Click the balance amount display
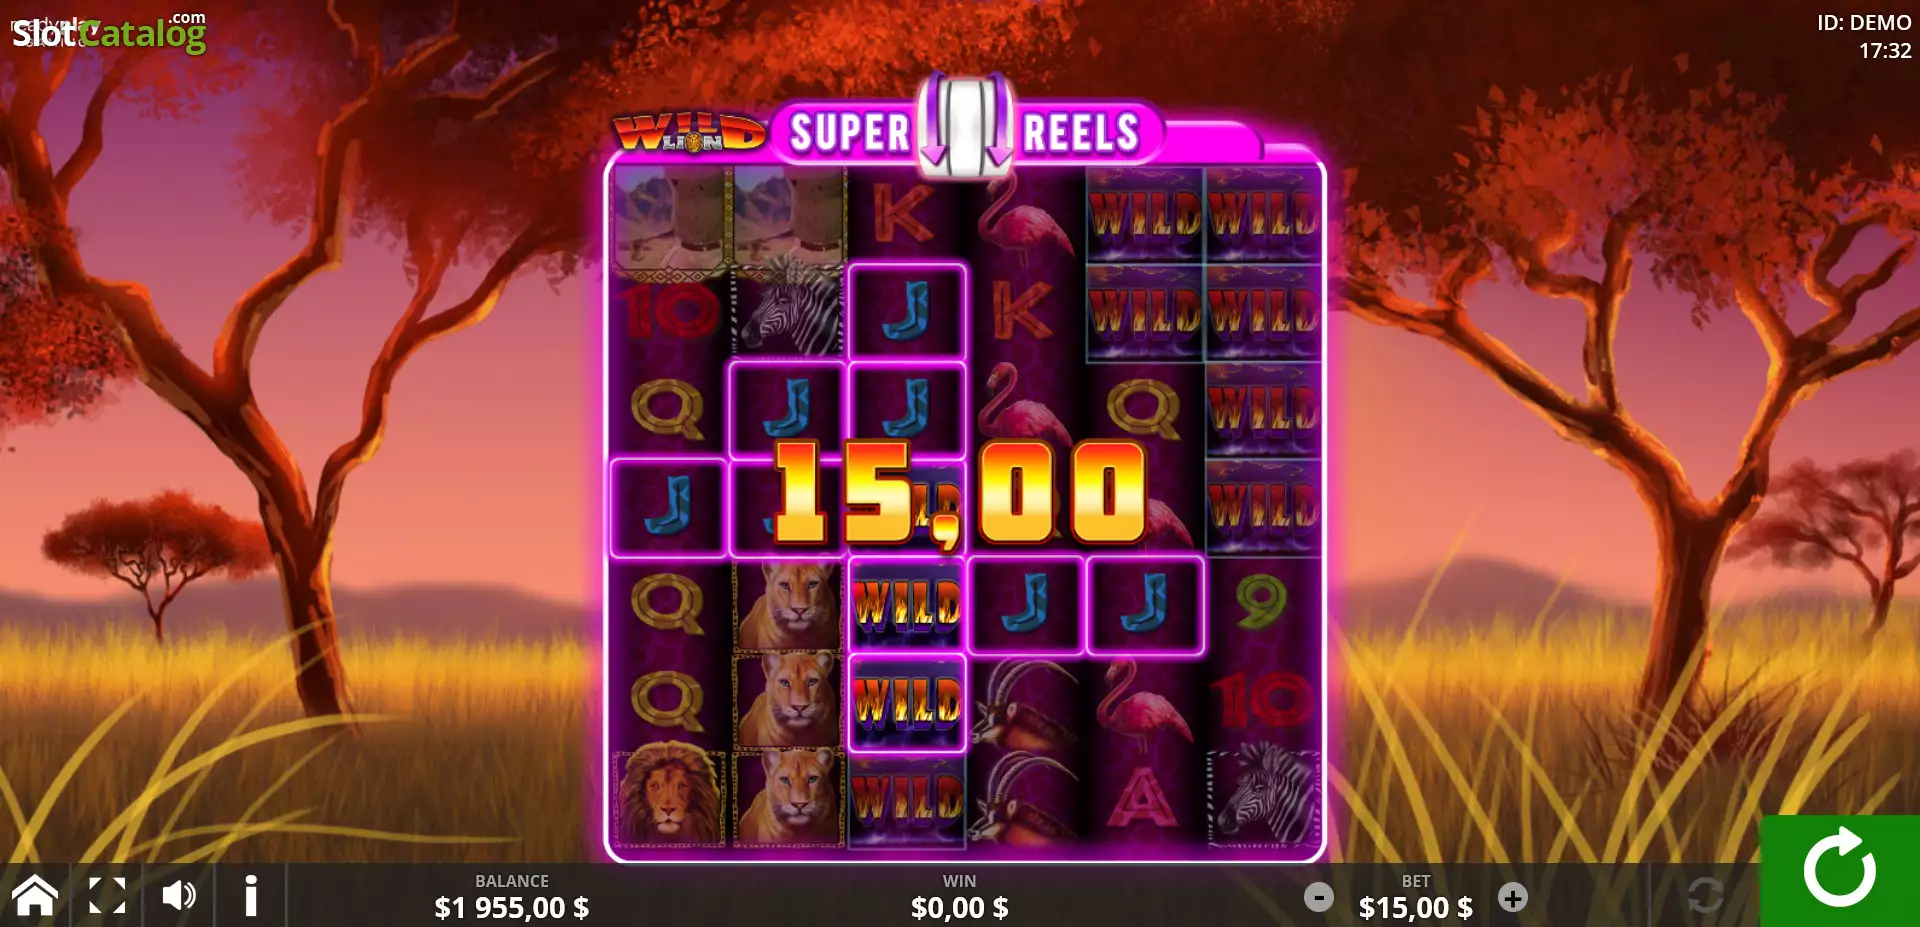This screenshot has height=927, width=1920. point(511,907)
